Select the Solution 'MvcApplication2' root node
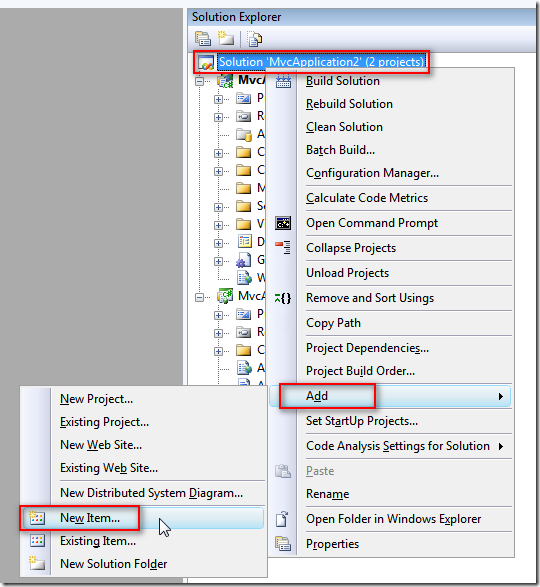Image resolution: width=540 pixels, height=587 pixels. (x=321, y=62)
